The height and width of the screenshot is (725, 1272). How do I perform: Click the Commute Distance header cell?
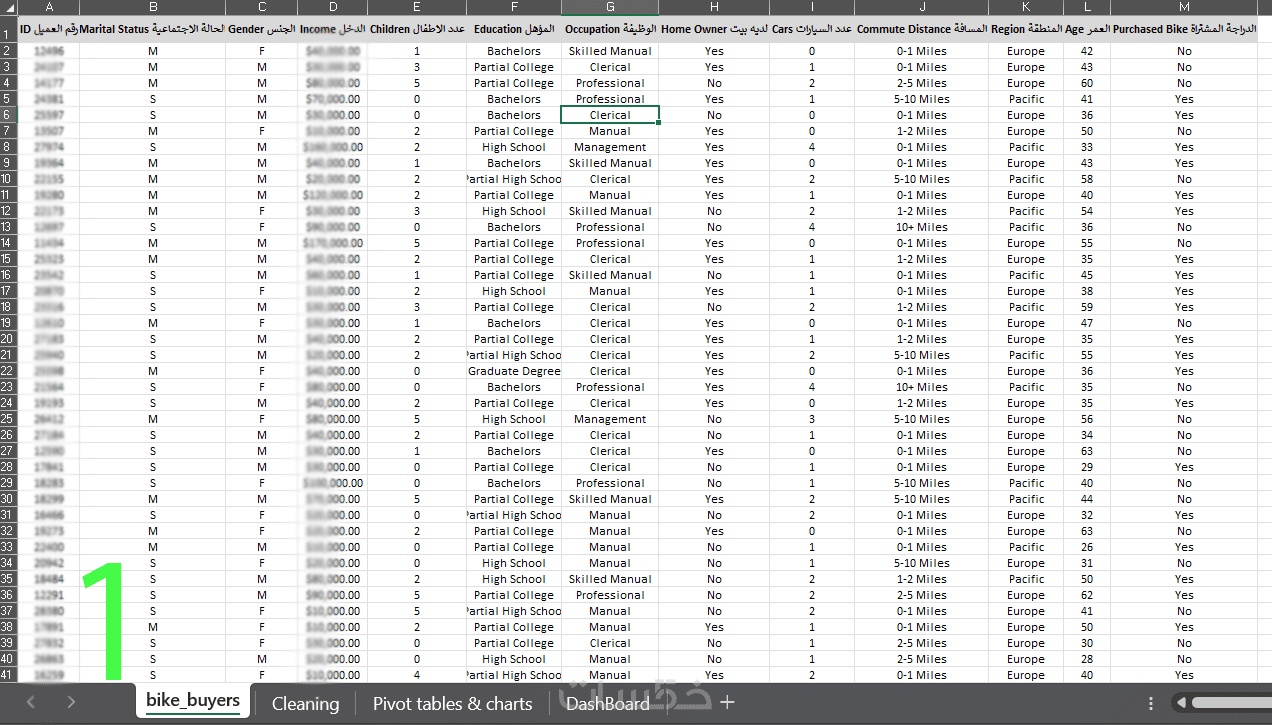[x=922, y=29]
